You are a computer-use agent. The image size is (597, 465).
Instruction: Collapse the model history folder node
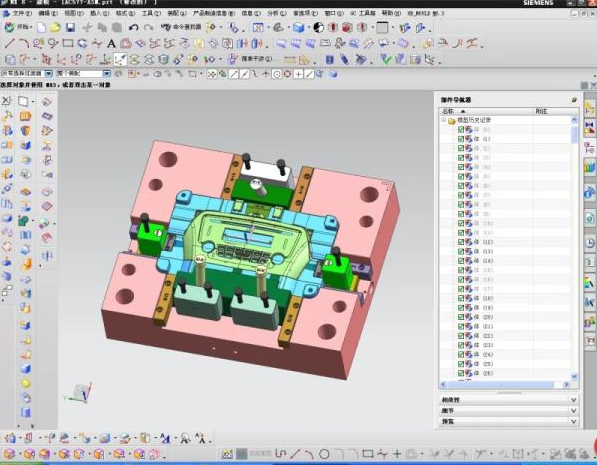444,120
